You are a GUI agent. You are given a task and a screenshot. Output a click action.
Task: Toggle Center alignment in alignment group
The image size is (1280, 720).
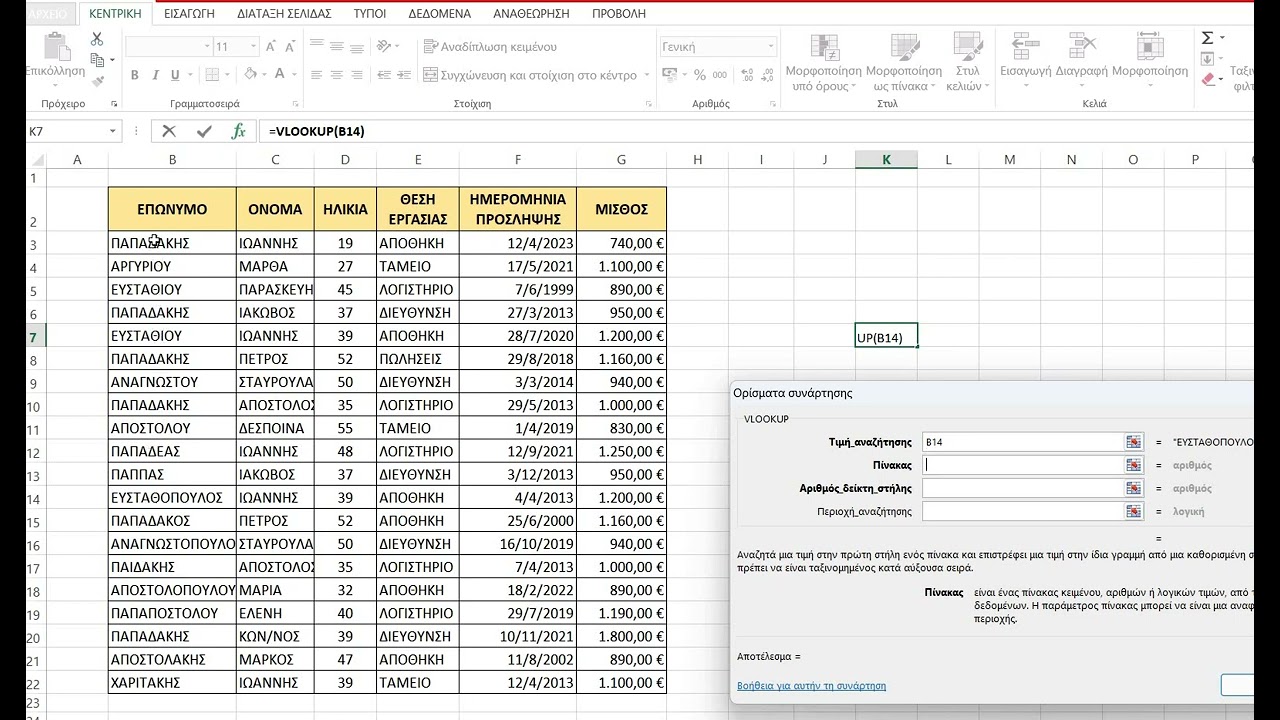[x=338, y=75]
